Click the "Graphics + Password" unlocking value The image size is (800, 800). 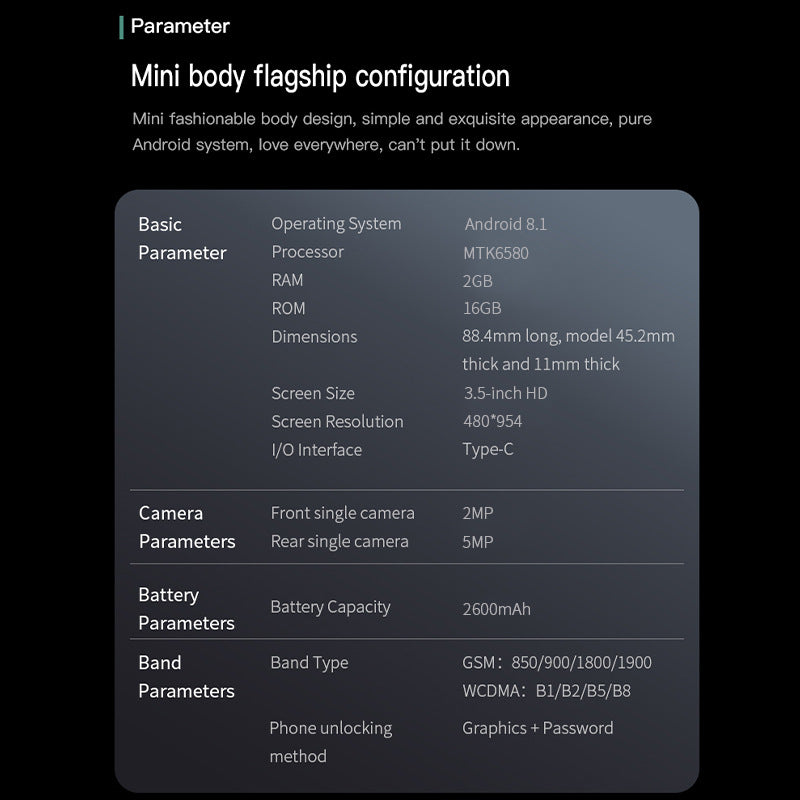[538, 728]
